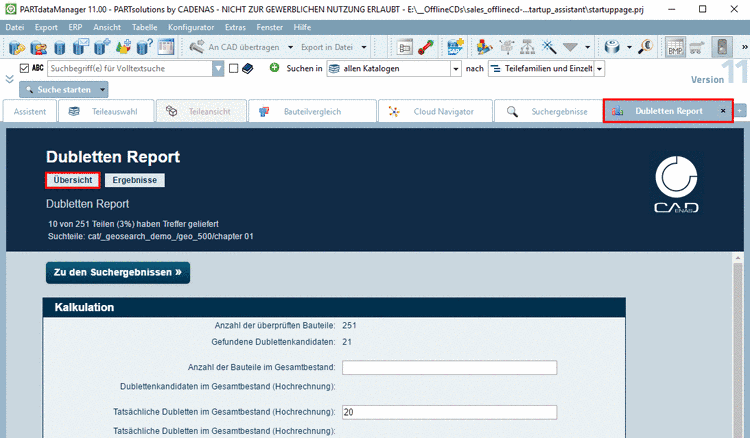Click the gray funnel filter icon
Screen dimensions: 750x438
tap(570, 47)
